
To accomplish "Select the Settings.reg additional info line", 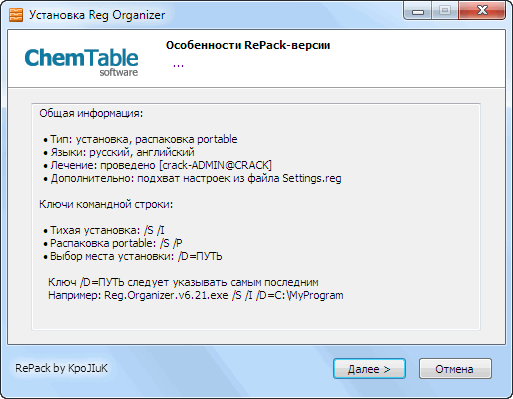I will [x=192, y=178].
